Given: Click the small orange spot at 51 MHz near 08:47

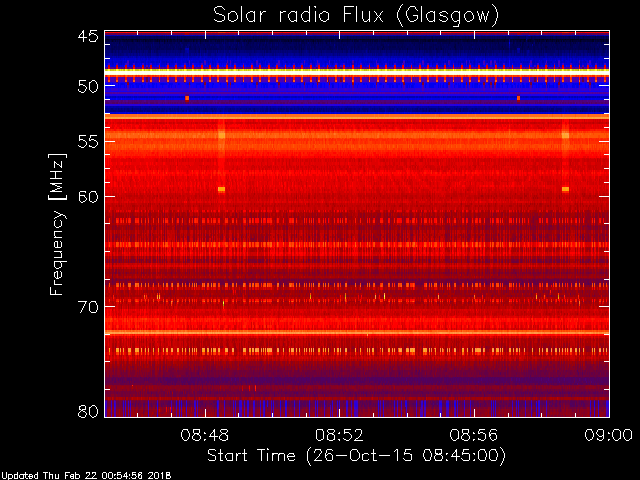Looking at the screenshot, I should (187, 98).
